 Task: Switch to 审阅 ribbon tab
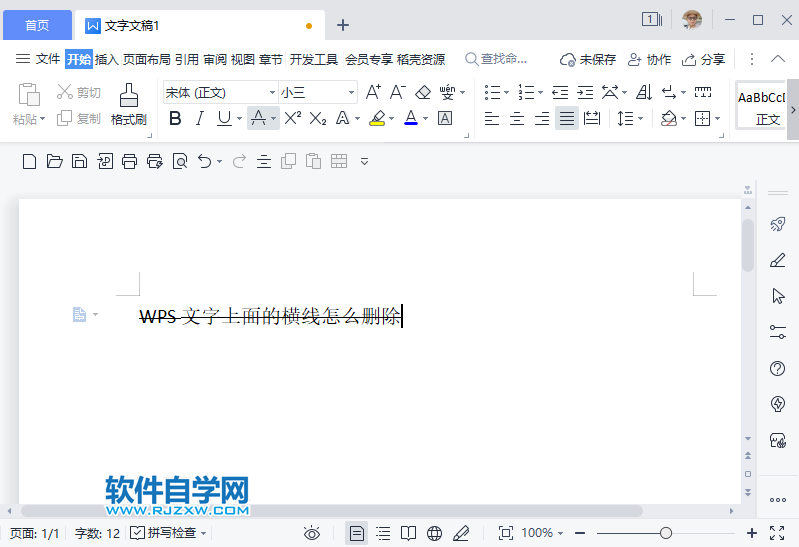[x=215, y=59]
